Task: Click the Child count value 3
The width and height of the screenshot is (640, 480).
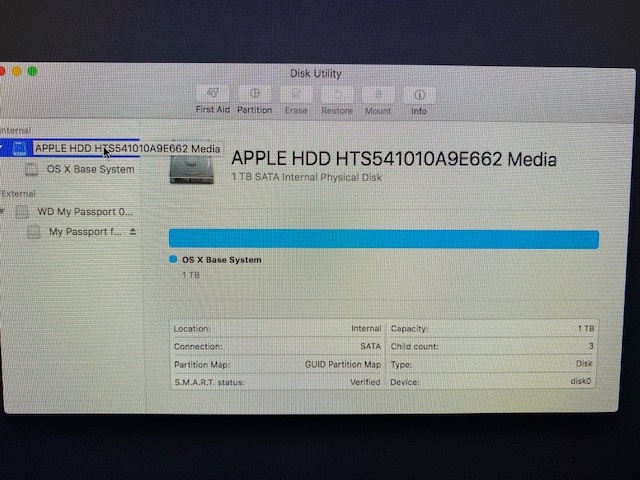Action: point(591,346)
